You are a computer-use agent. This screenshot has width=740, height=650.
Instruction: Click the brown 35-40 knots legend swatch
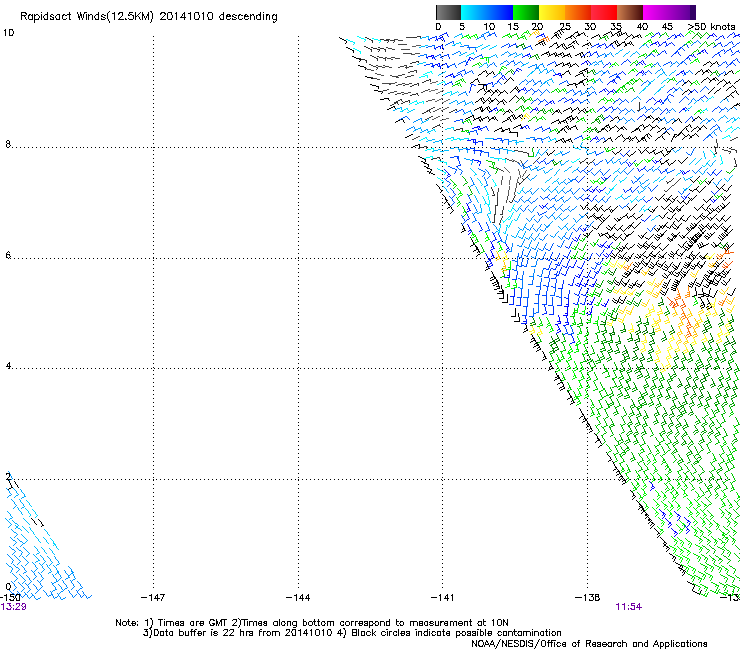coord(630,13)
